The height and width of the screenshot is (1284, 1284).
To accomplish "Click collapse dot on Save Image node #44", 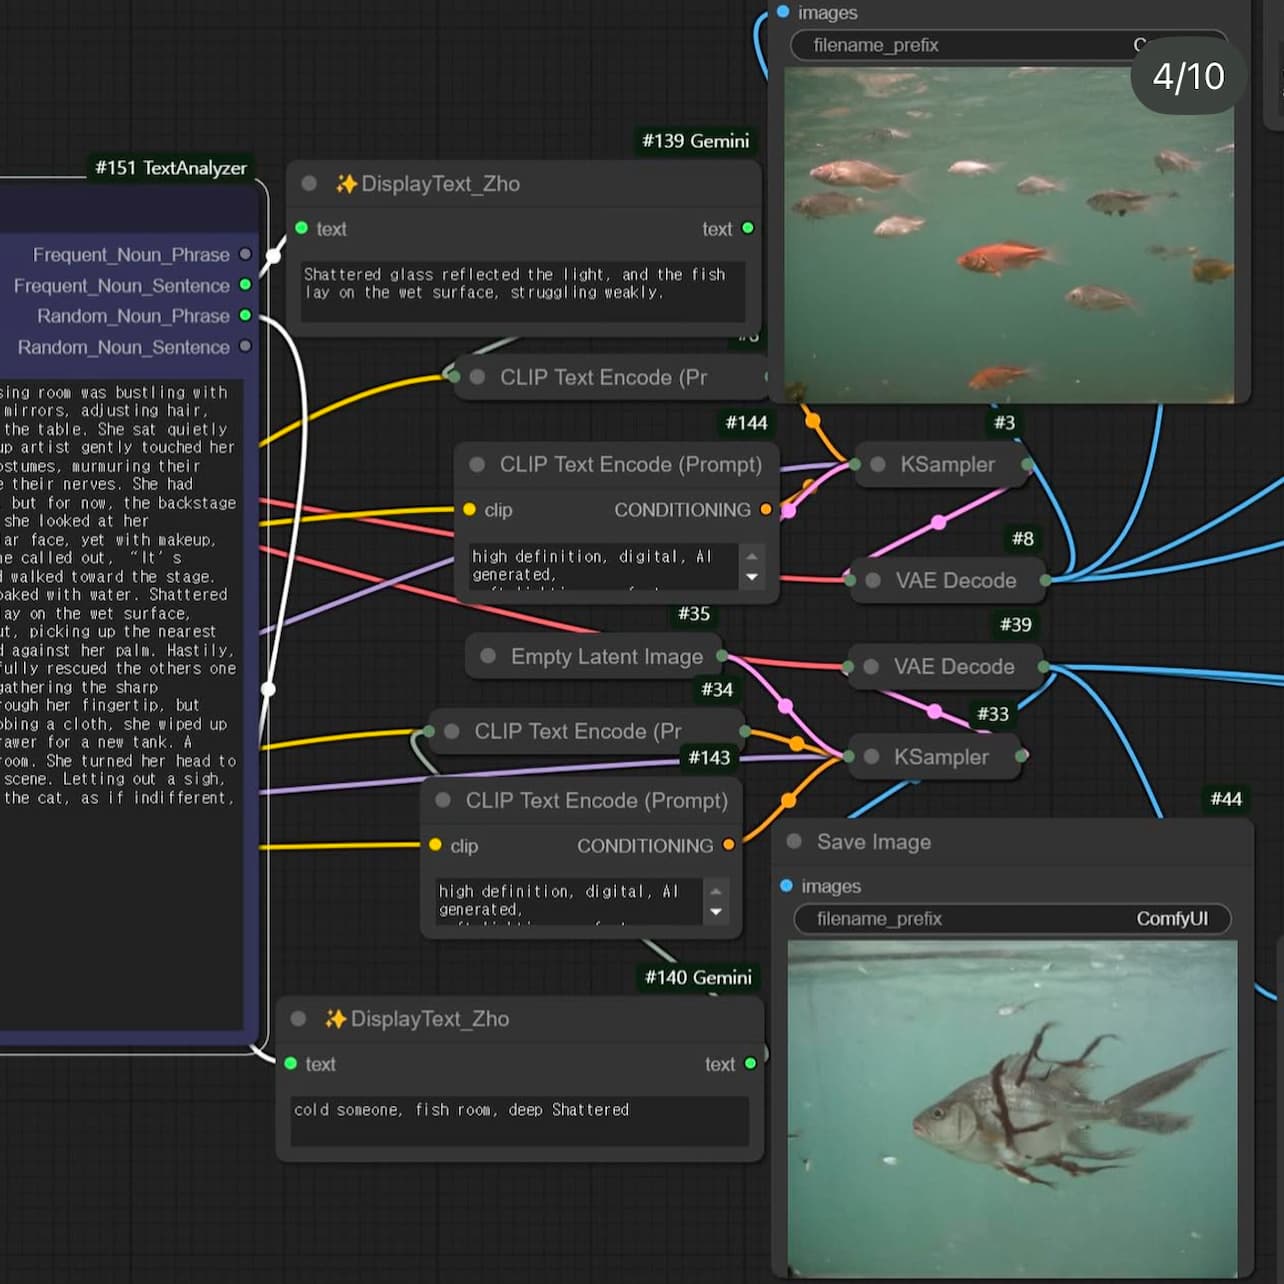I will (x=794, y=841).
